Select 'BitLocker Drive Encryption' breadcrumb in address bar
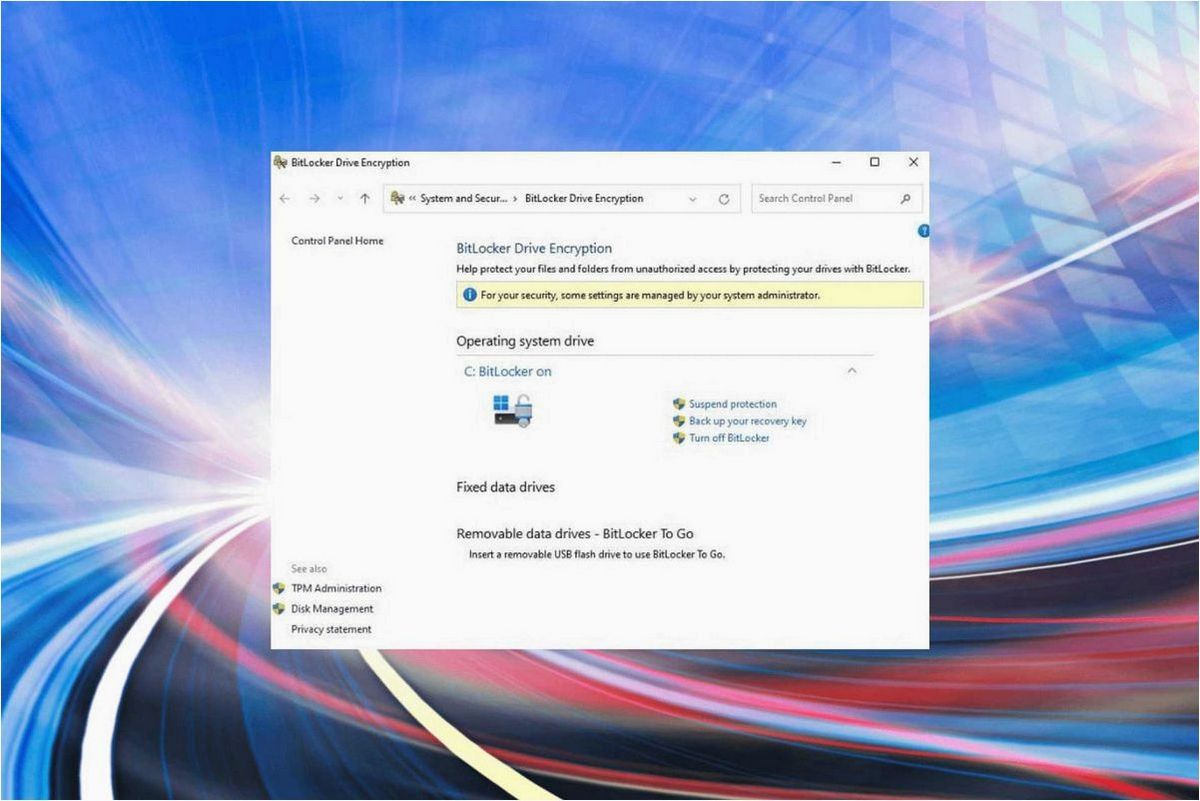Image resolution: width=1200 pixels, height=801 pixels. coord(584,198)
